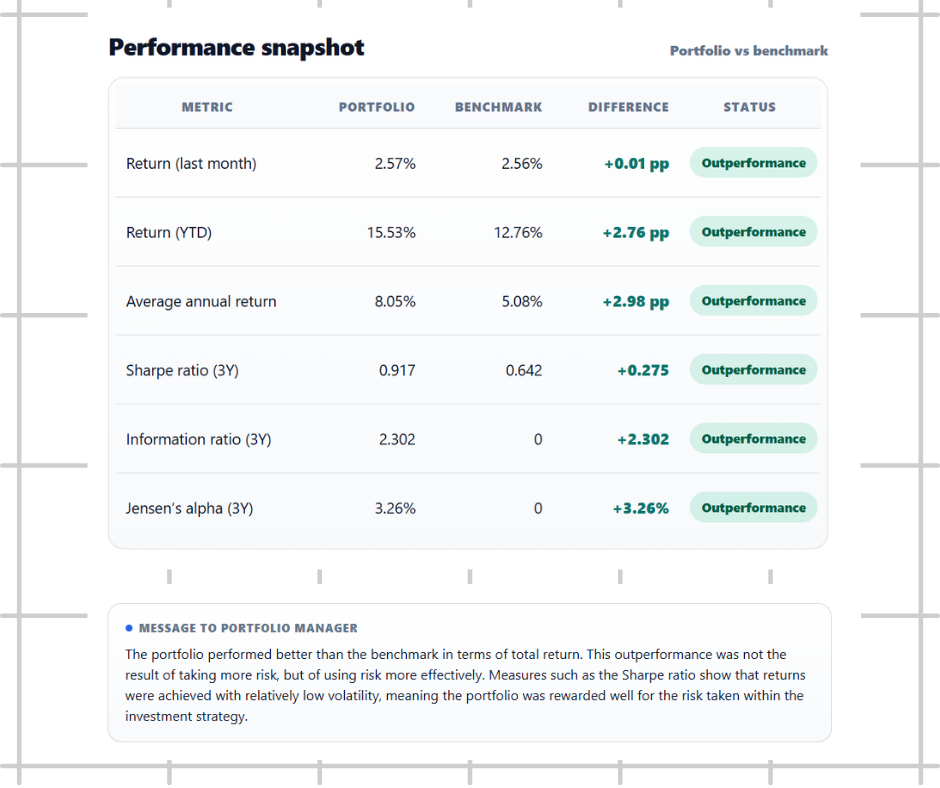Click Outperformance badge for Average annual return
This screenshot has width=940, height=788.
pyautogui.click(x=753, y=301)
